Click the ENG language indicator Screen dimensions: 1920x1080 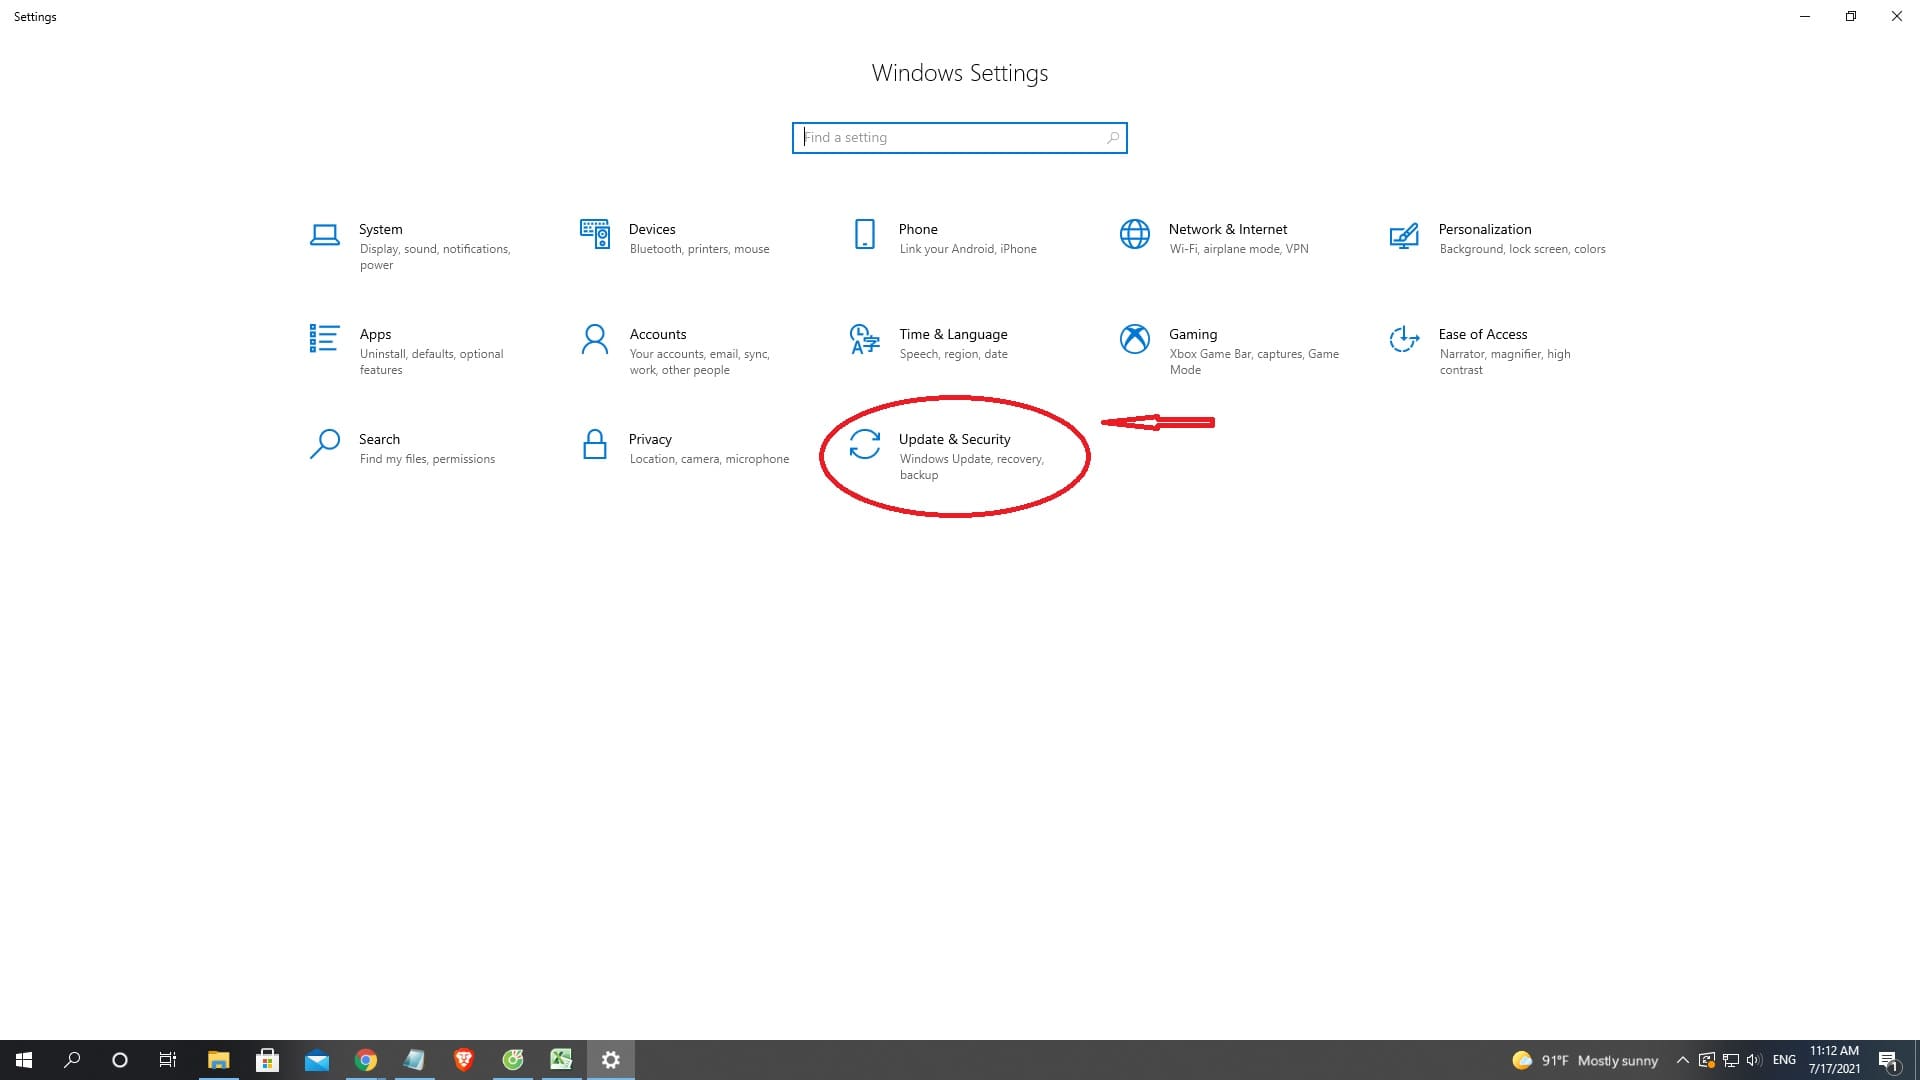[x=1784, y=1060]
